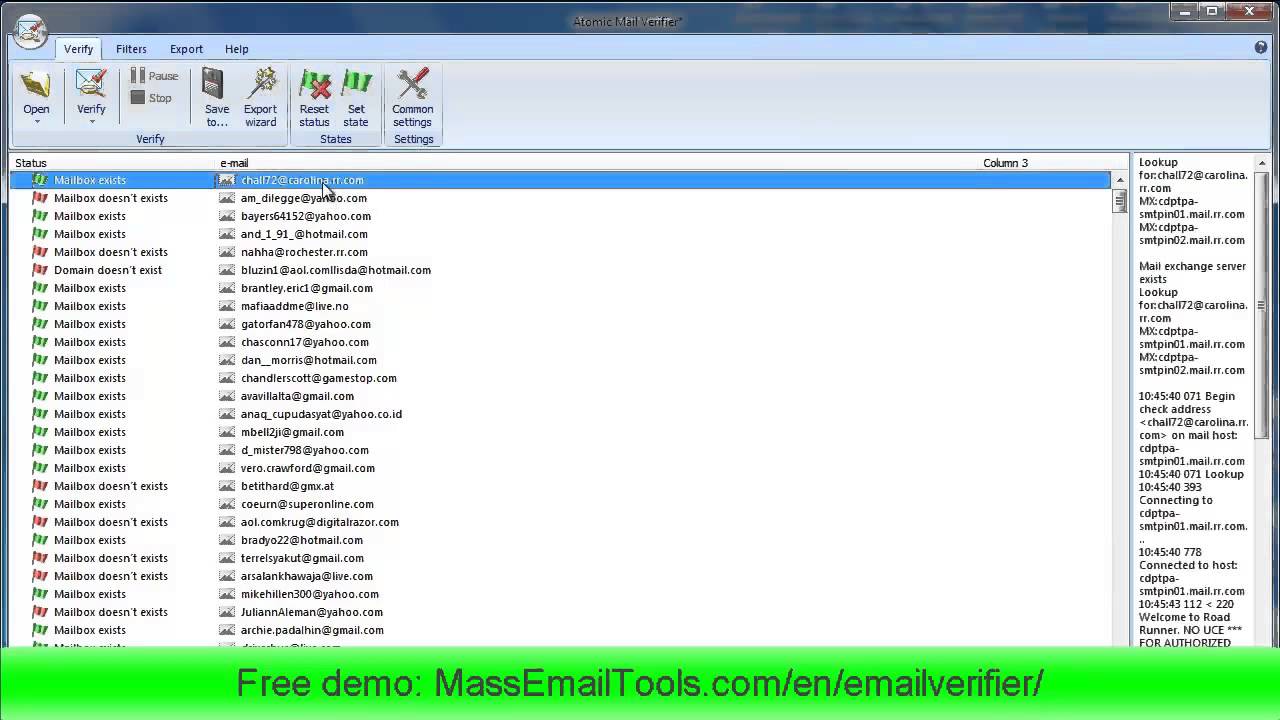This screenshot has width=1280, height=720.
Task: Select coeurn@superonline.com email entry
Action: click(307, 504)
